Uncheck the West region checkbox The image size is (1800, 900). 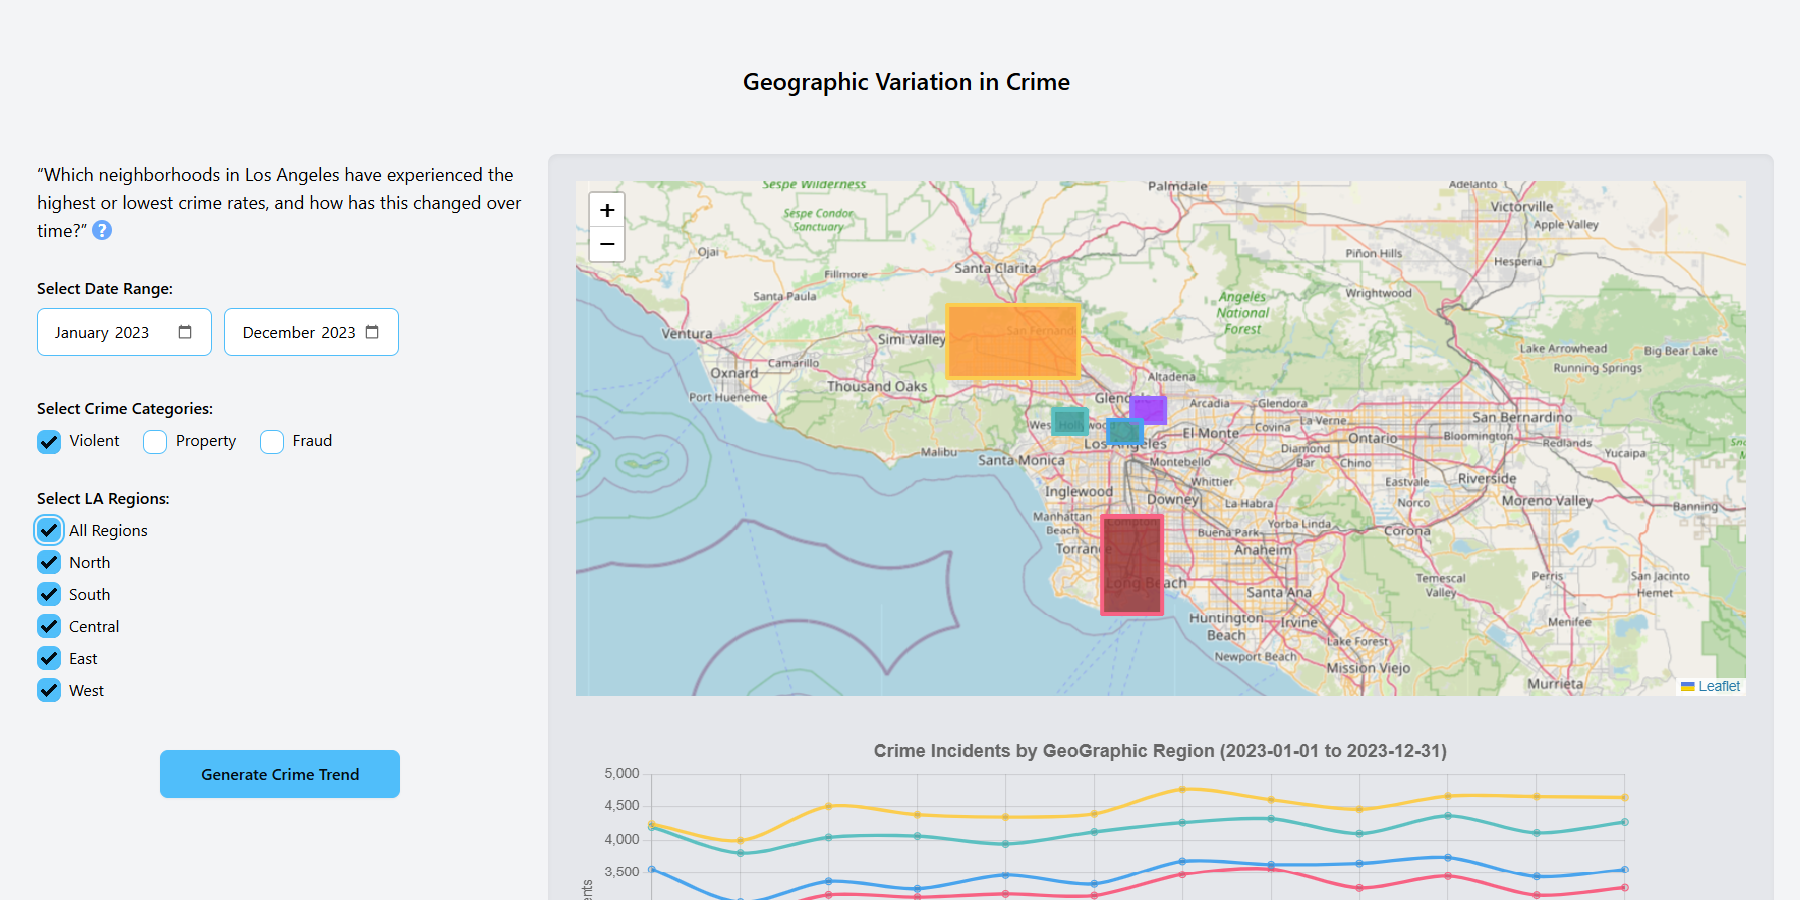point(49,690)
